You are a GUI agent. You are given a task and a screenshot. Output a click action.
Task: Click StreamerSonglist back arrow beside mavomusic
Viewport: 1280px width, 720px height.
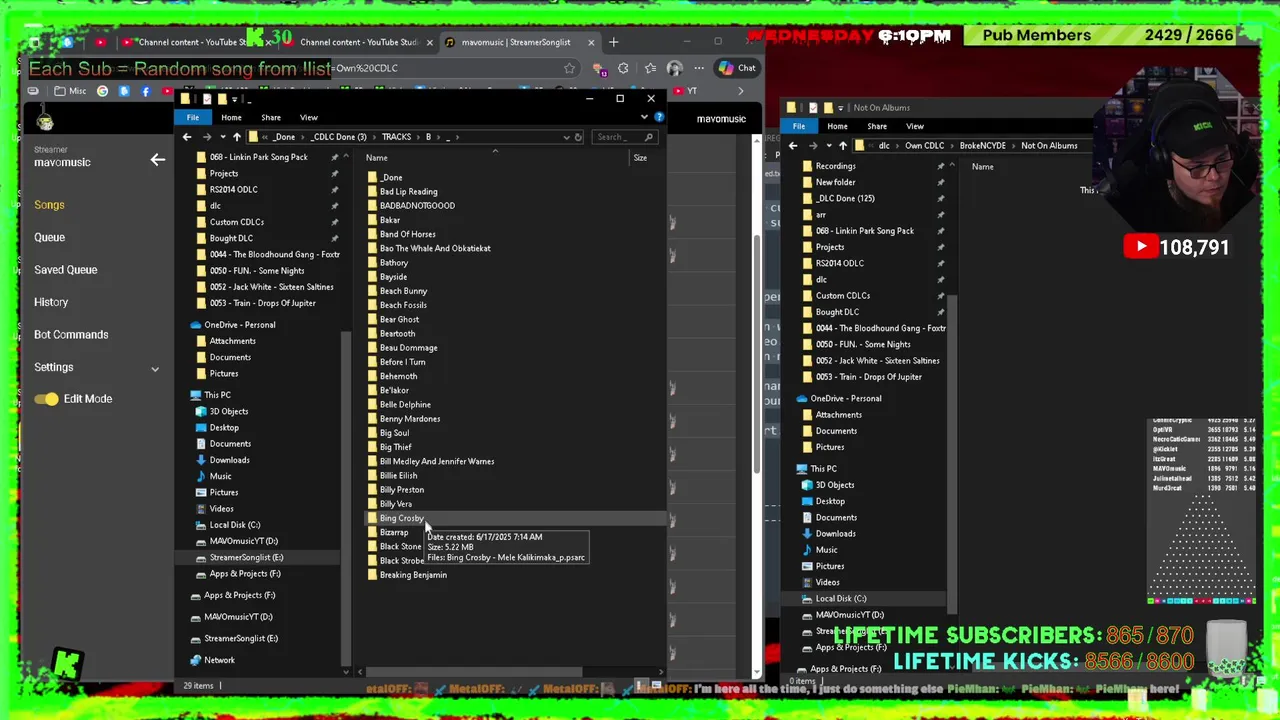[157, 159]
